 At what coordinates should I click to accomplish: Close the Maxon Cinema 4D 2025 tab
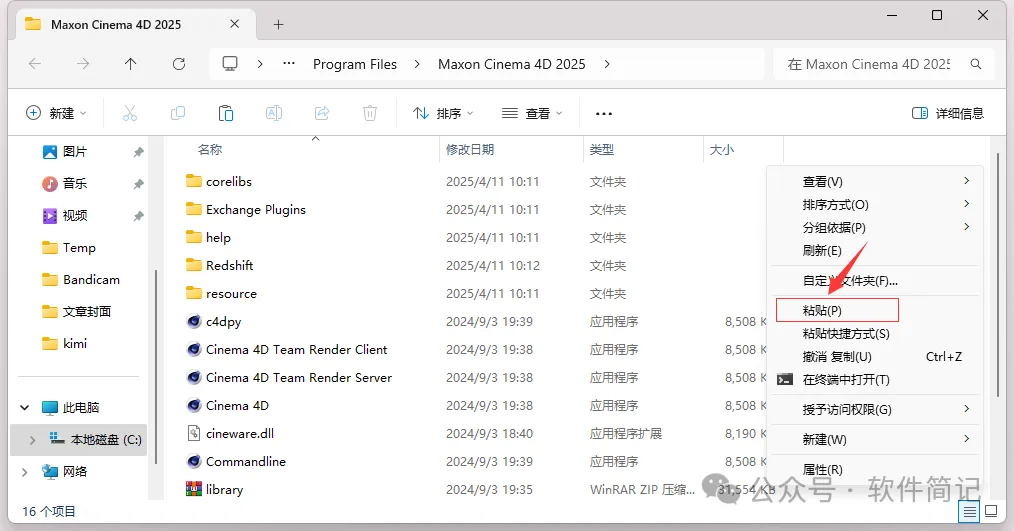click(x=235, y=24)
